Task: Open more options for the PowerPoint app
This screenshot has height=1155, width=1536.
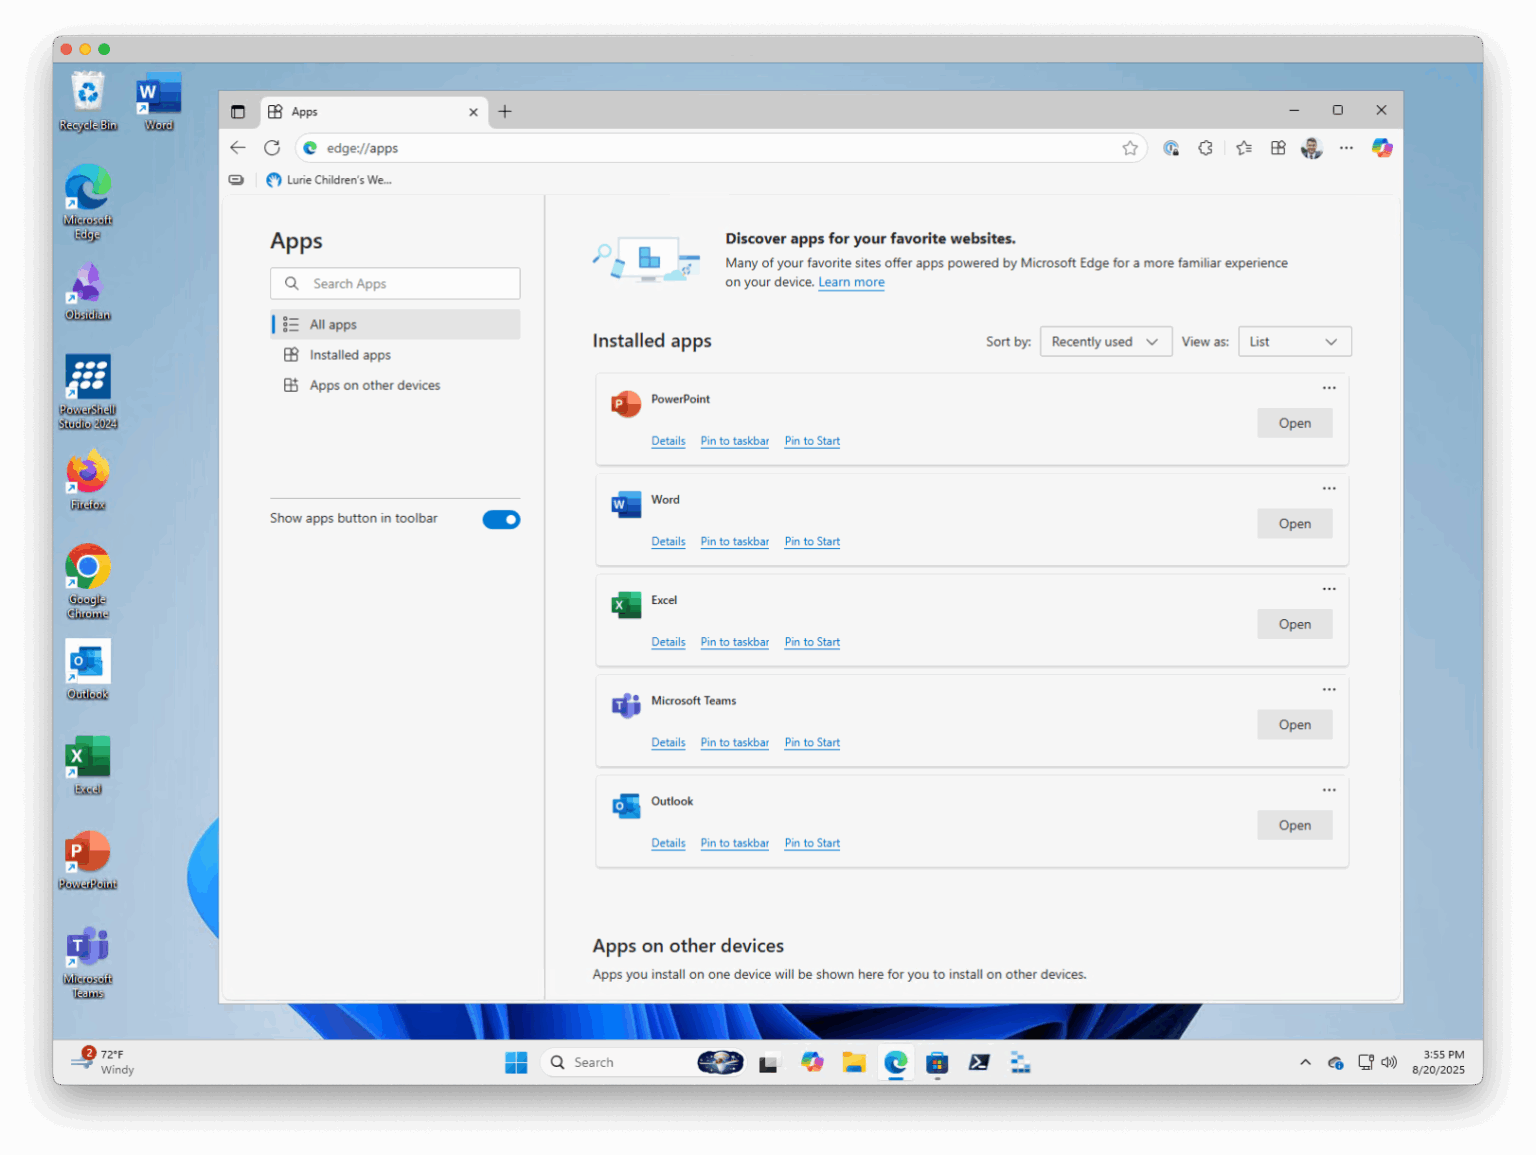Action: (1329, 388)
